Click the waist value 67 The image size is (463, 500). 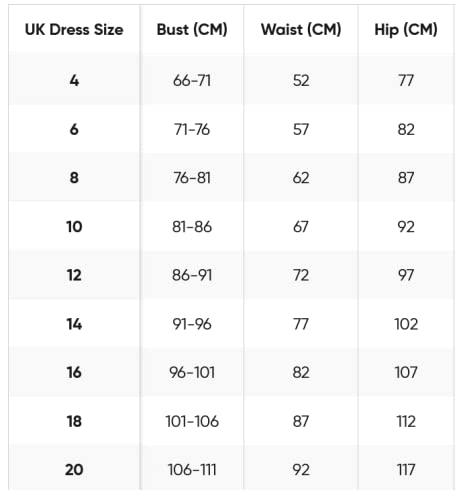tap(301, 227)
